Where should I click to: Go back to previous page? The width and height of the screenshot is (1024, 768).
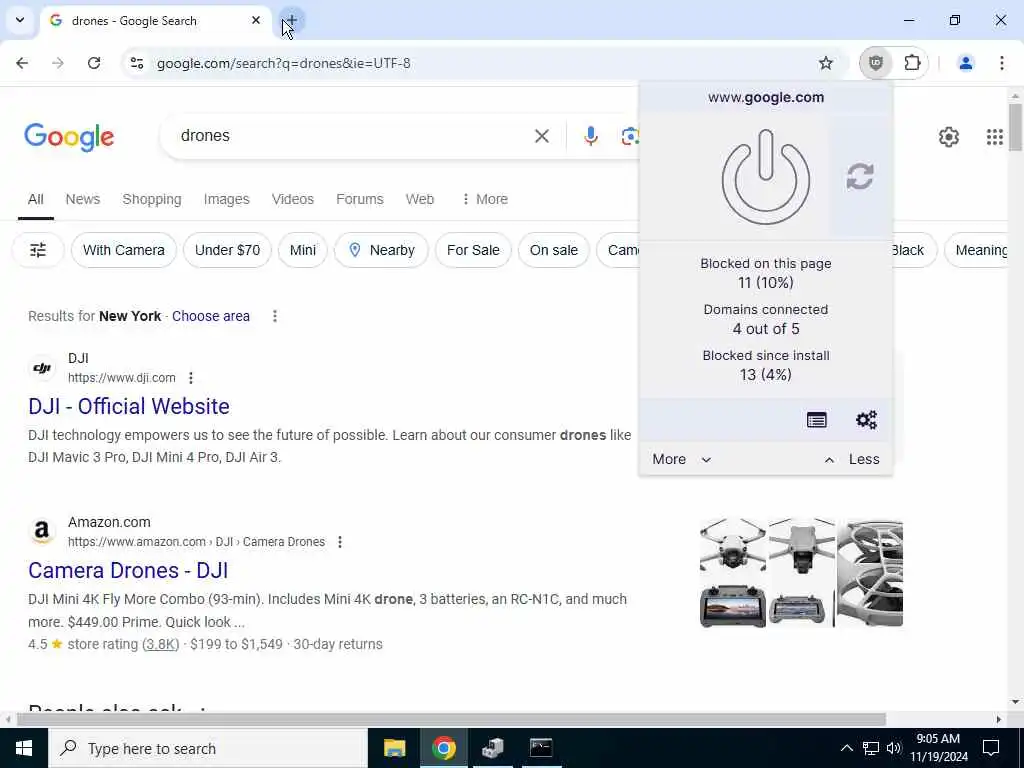(x=22, y=63)
